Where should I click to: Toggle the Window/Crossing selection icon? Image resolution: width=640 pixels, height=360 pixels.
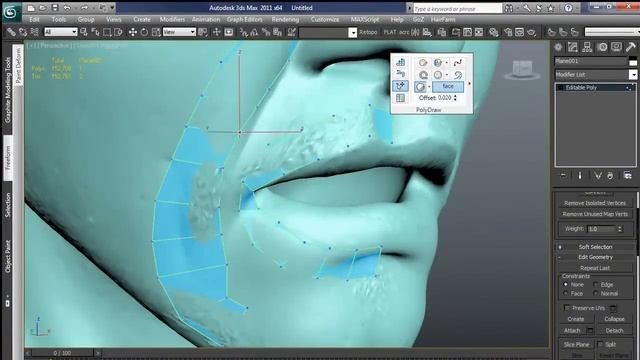(x=118, y=32)
